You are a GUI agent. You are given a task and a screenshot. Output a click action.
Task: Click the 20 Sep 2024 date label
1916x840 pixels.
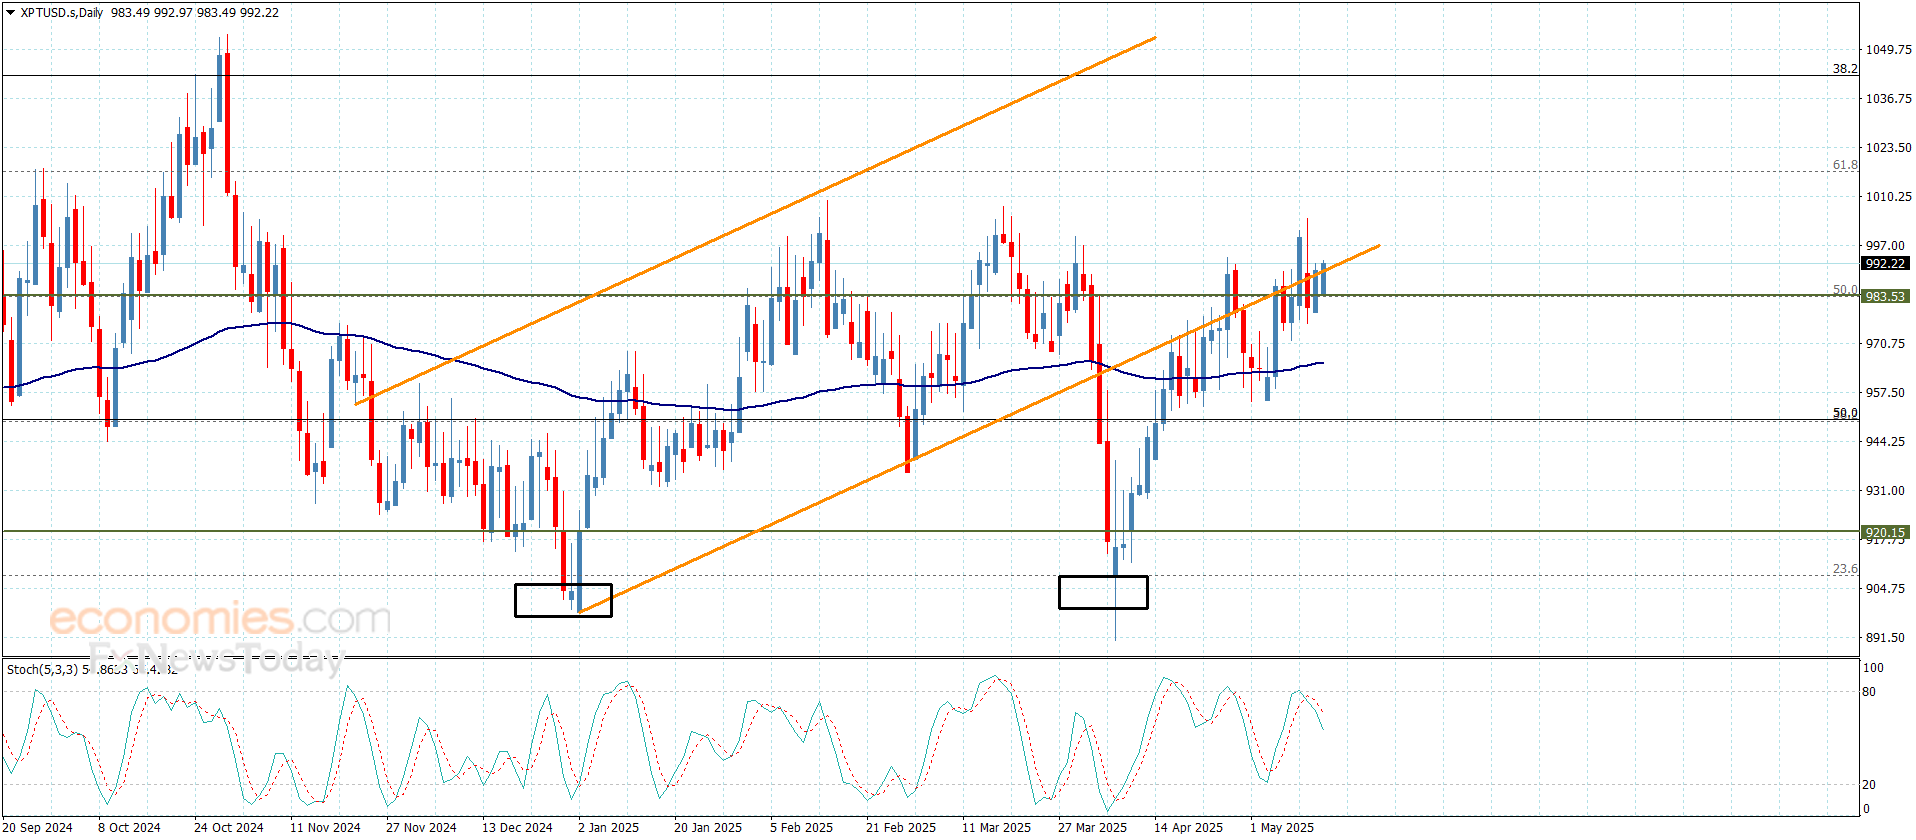[38, 827]
